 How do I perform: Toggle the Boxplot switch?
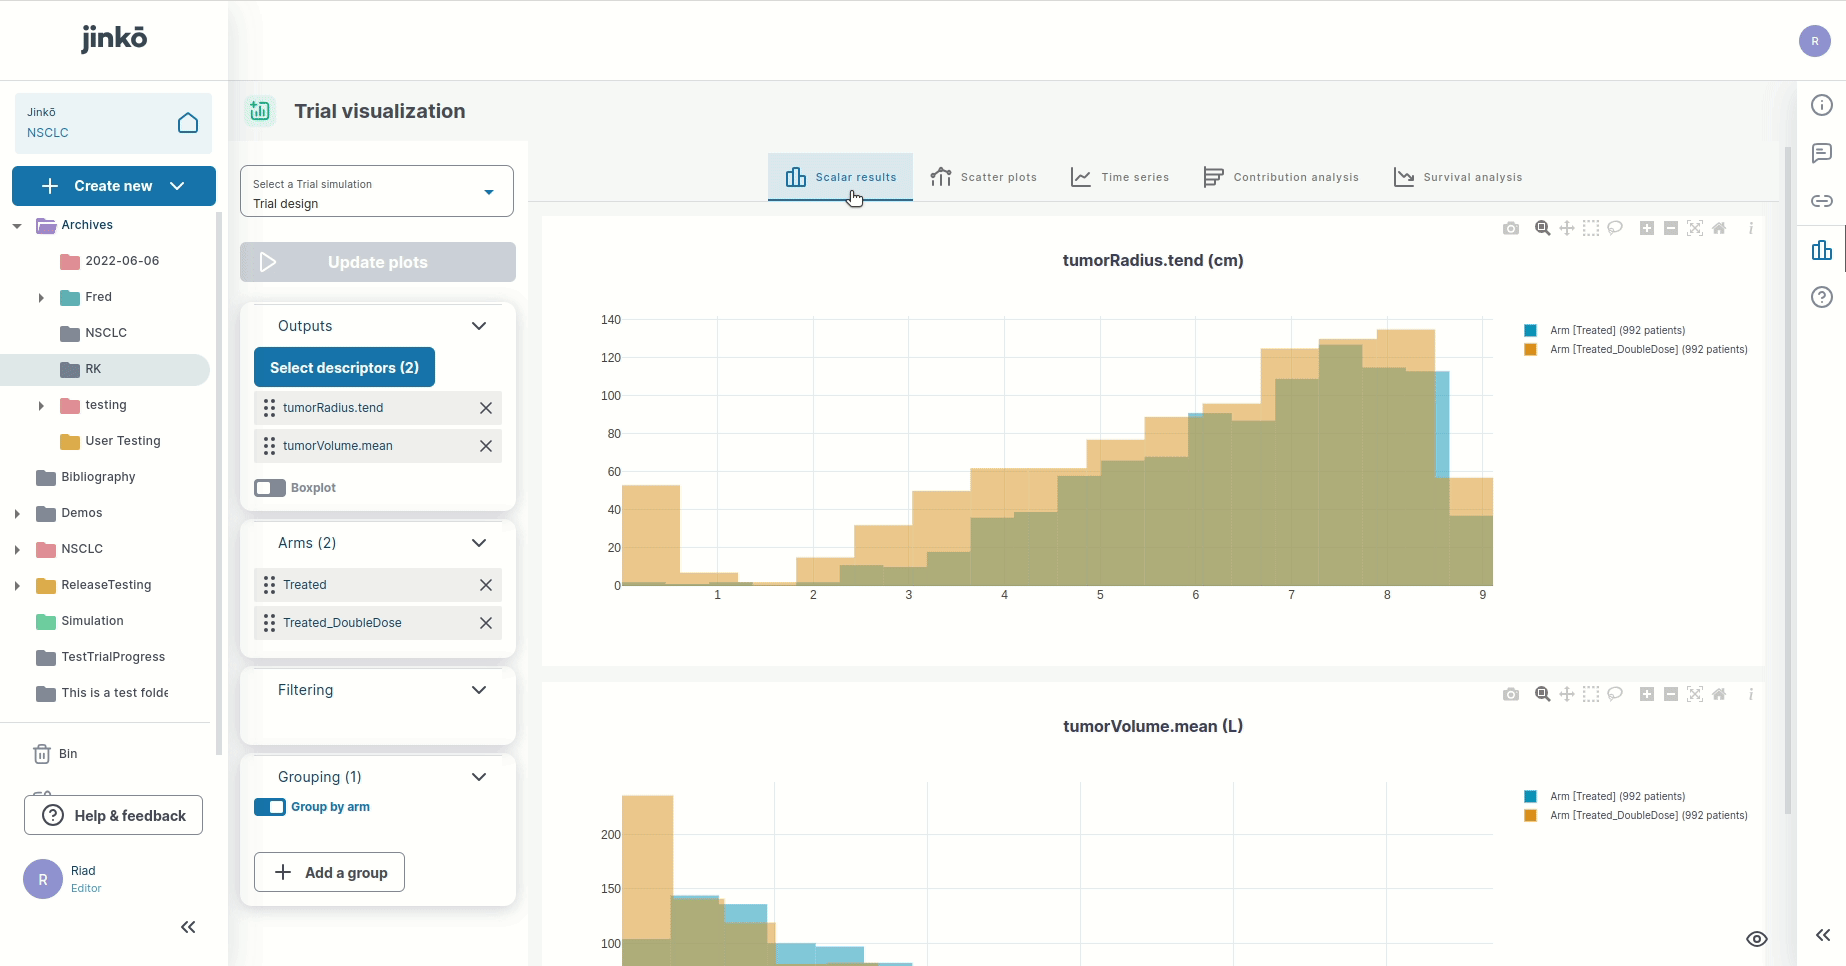(270, 488)
